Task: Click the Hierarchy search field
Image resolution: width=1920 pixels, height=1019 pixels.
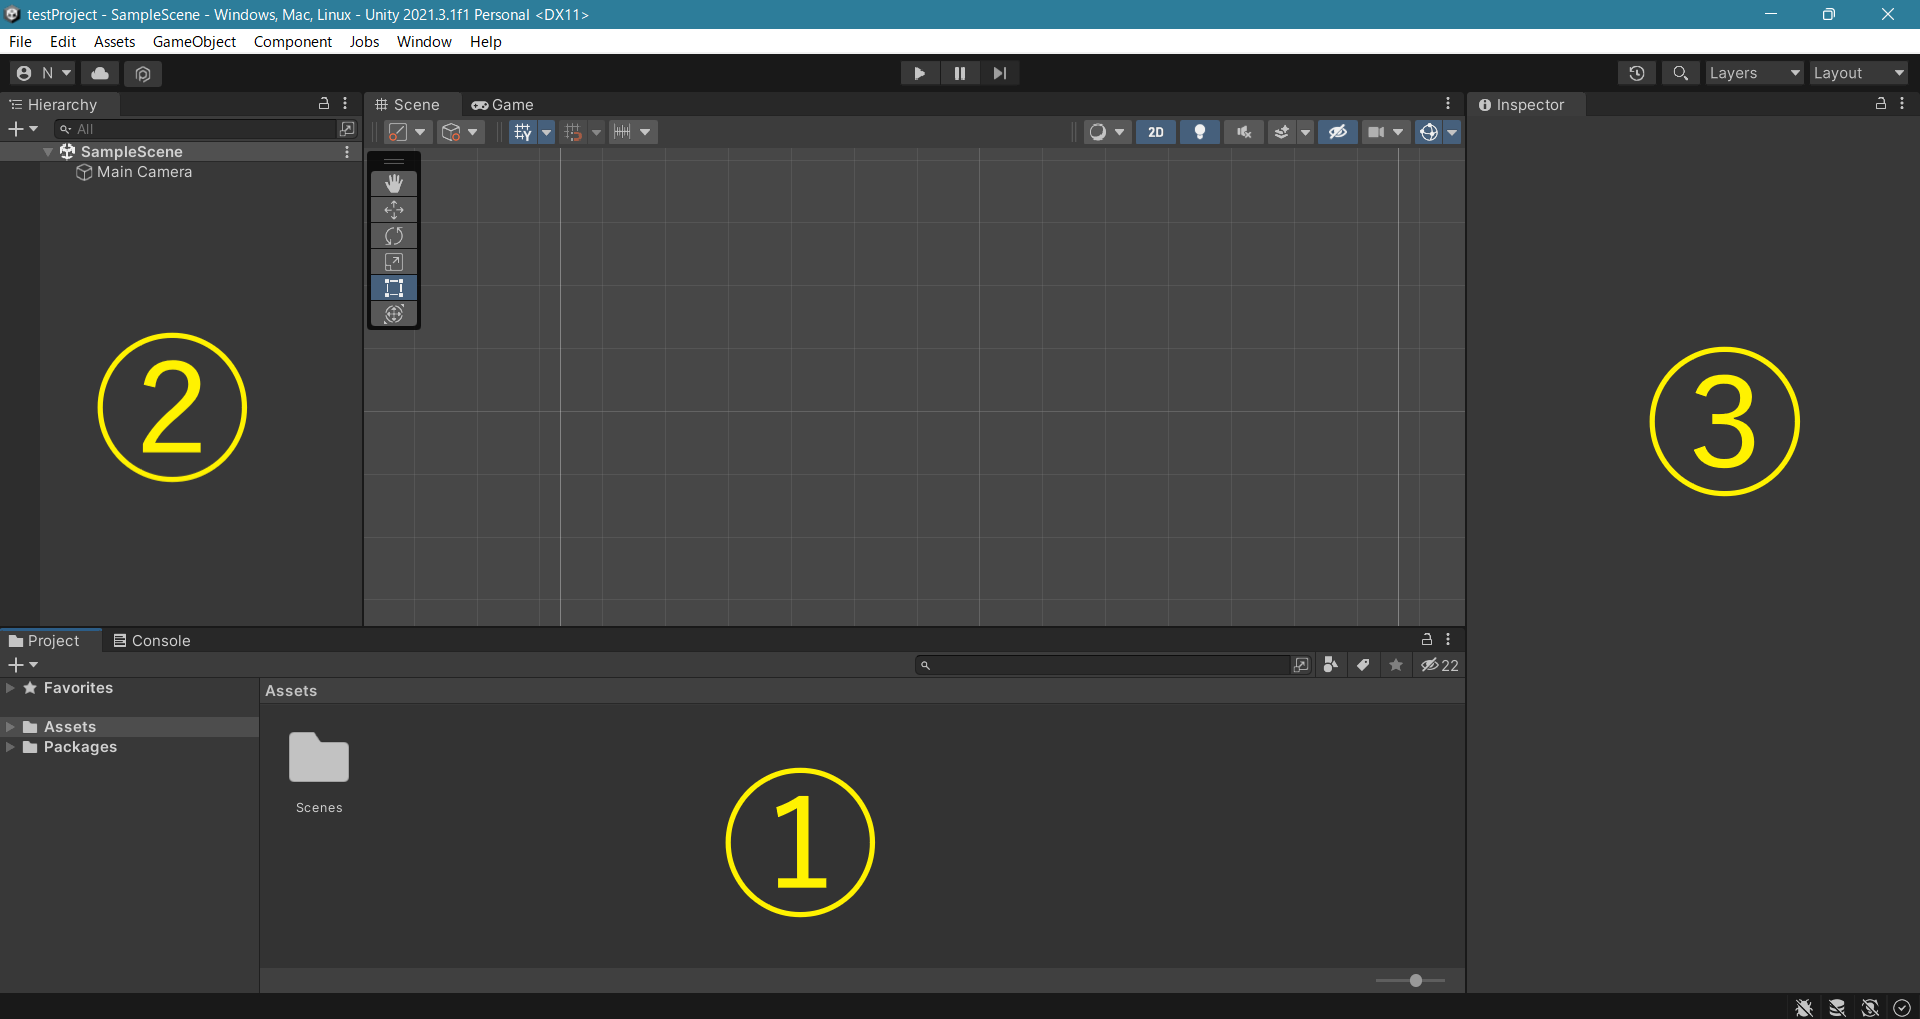Action: point(197,129)
